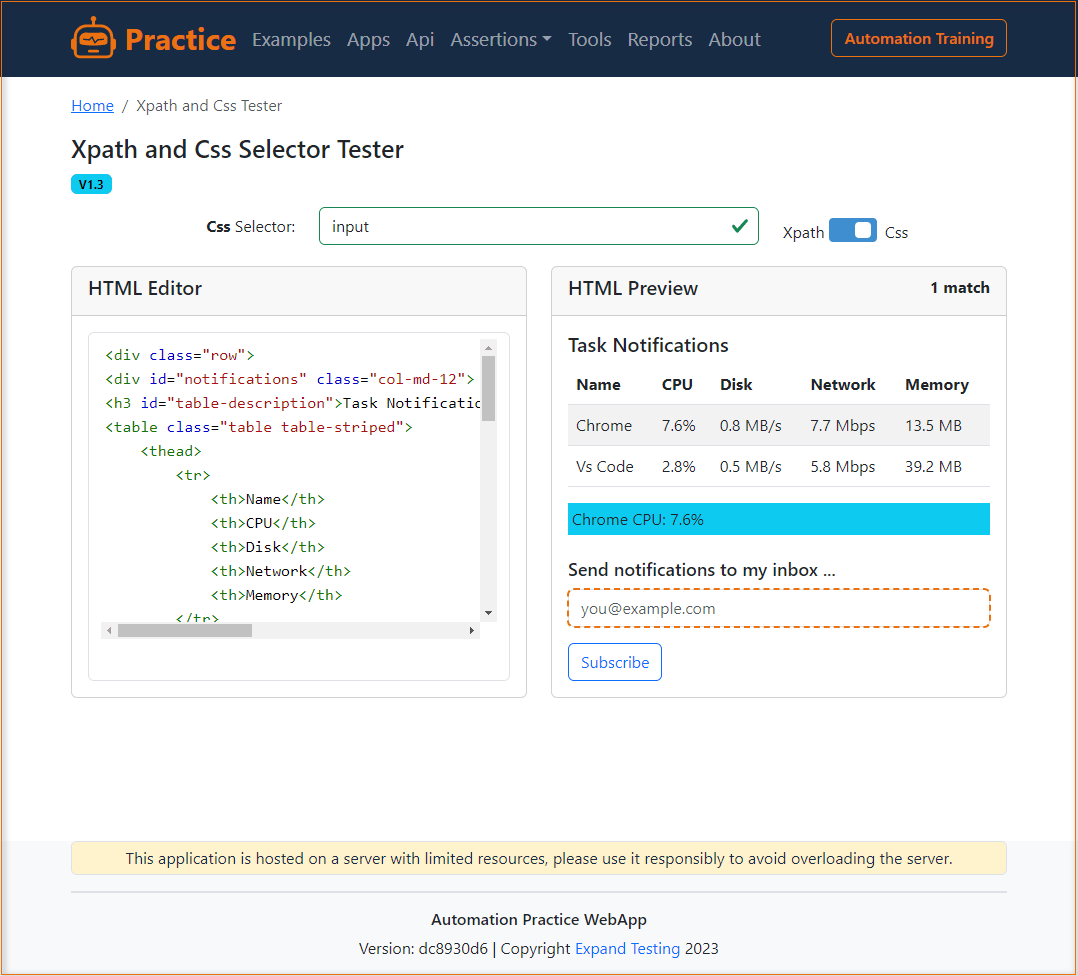
Task: Click the down arrow on the editor scrollbar
Action: pyautogui.click(x=488, y=613)
